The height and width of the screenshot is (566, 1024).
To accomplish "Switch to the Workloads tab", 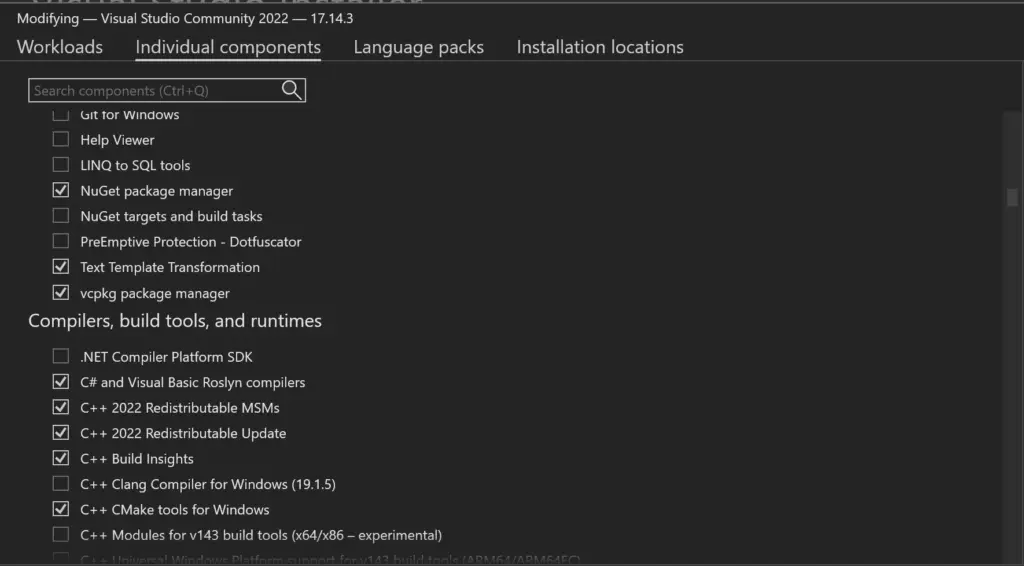I will point(60,47).
